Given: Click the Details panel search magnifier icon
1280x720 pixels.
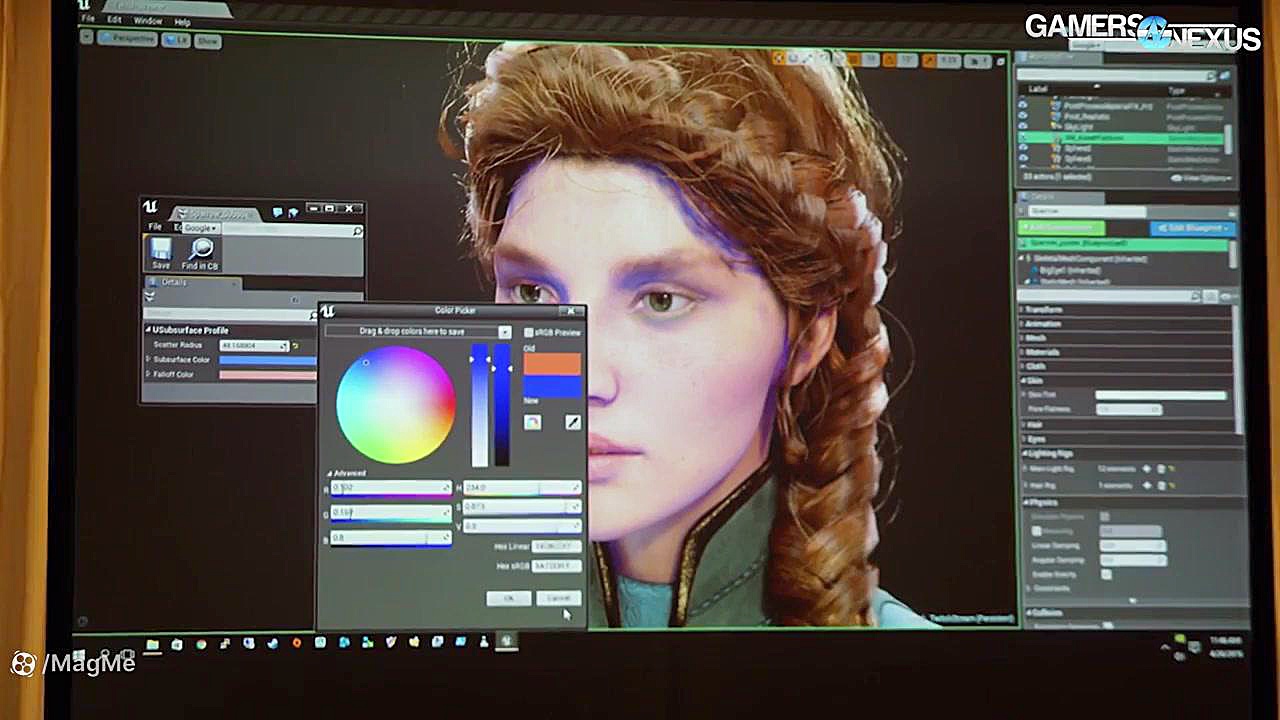Looking at the screenshot, I should 1196,296.
